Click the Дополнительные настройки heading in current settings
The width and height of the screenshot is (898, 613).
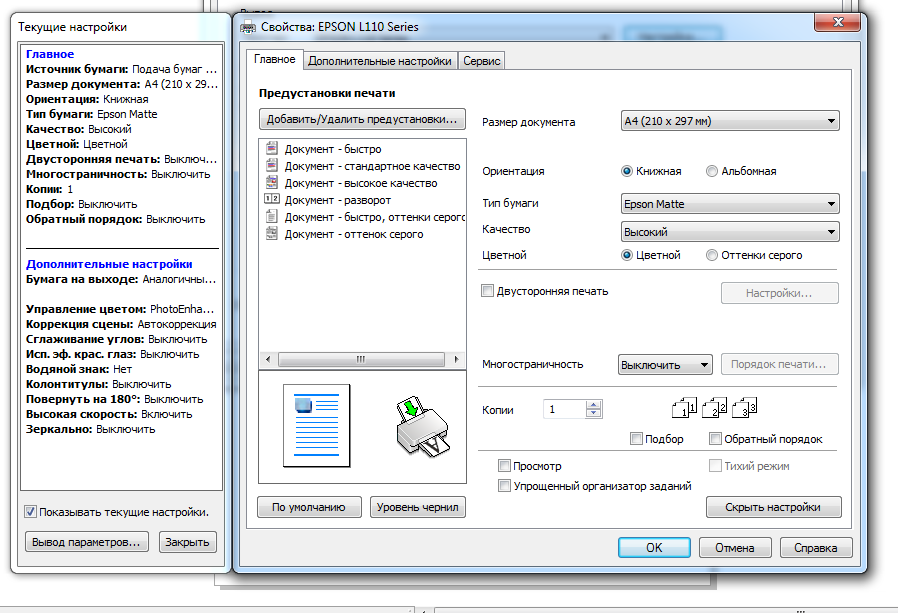[109, 264]
